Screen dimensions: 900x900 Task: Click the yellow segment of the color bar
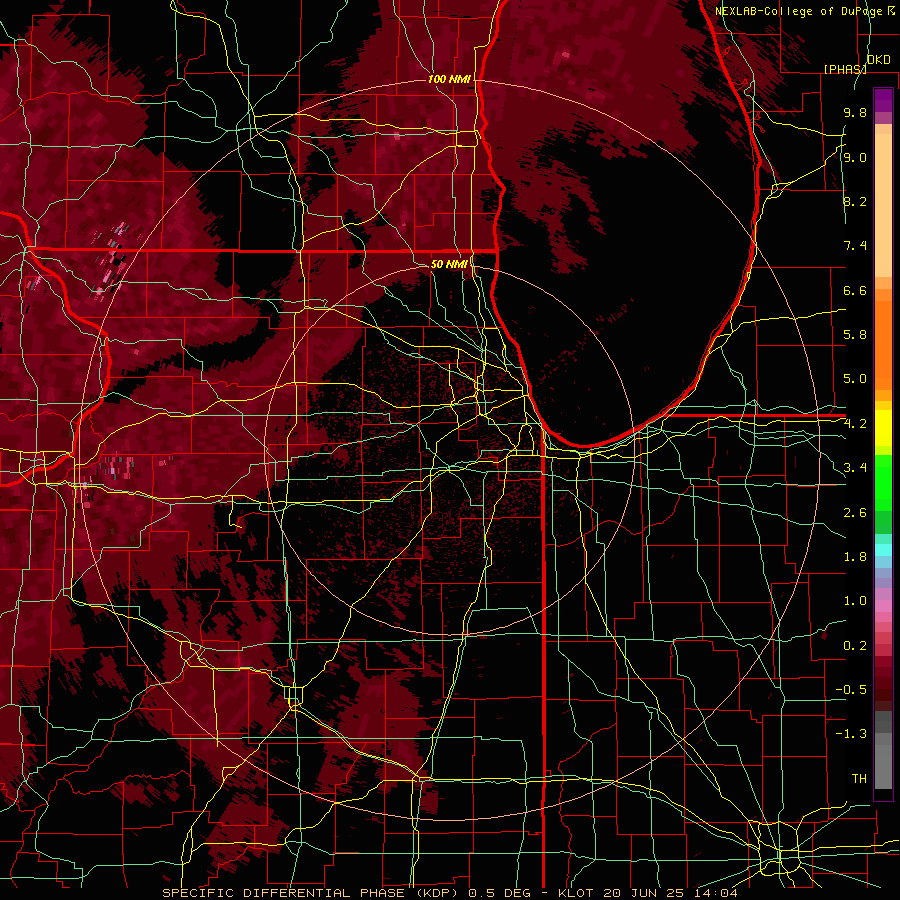(883, 428)
